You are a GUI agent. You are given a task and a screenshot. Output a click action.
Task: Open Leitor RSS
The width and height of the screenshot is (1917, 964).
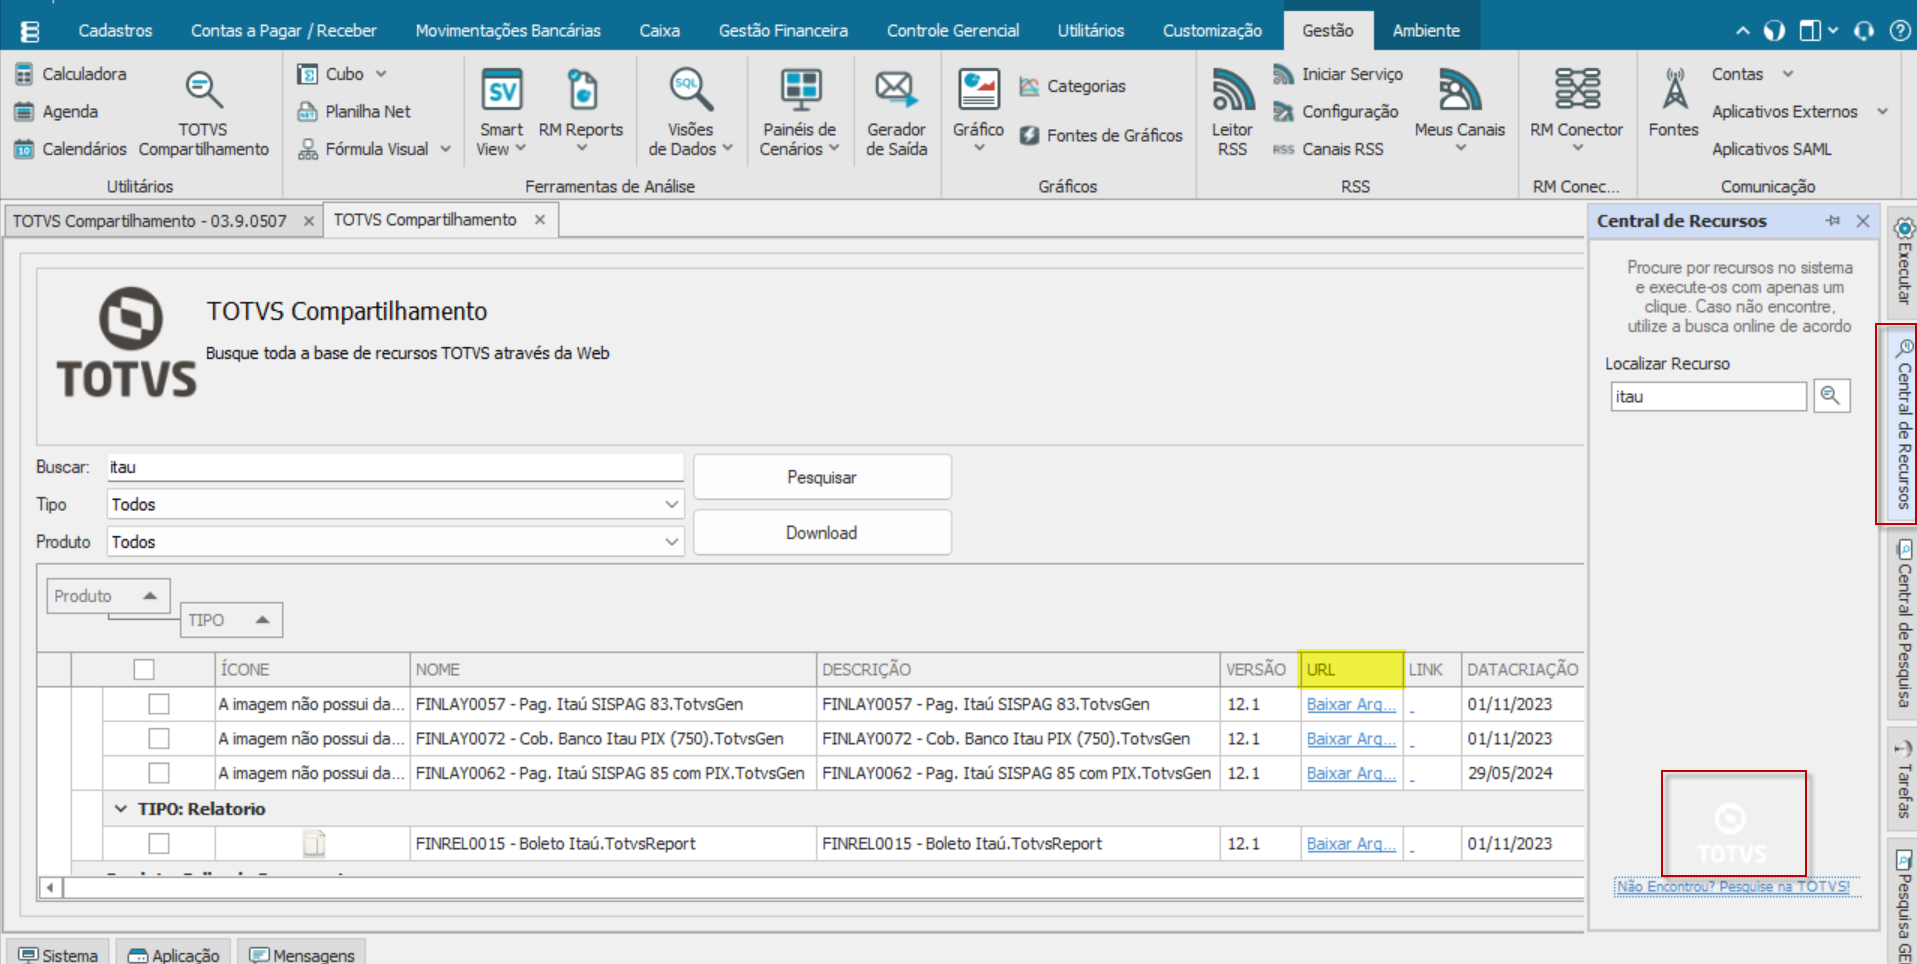click(x=1232, y=112)
